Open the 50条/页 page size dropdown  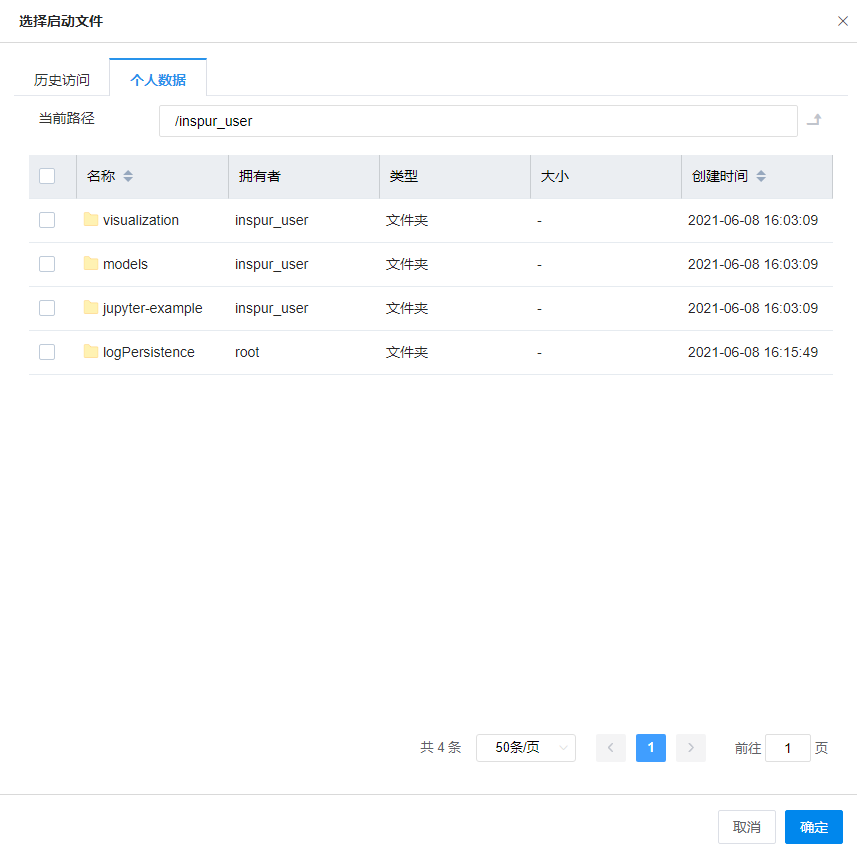click(526, 748)
